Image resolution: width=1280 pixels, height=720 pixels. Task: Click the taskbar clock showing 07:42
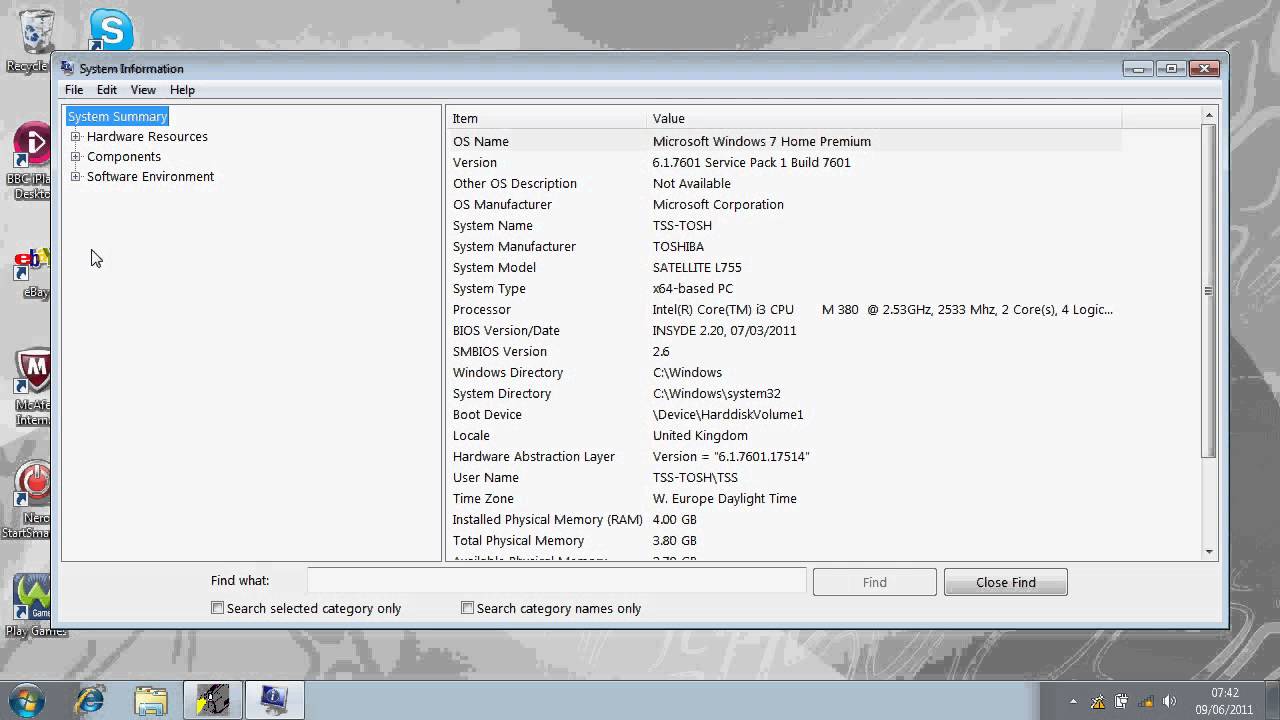1224,701
